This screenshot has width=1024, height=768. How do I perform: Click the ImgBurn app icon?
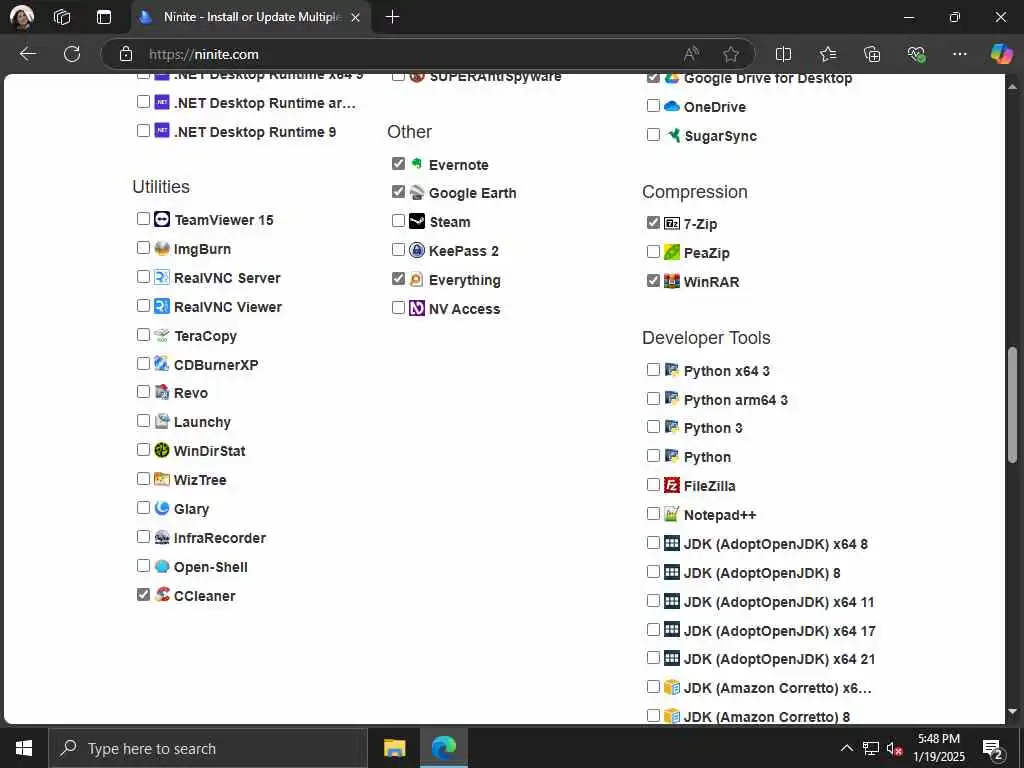pos(162,248)
